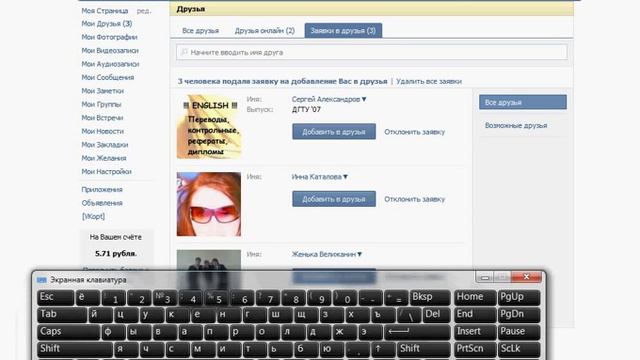Viewport: 640px width, 360px height.
Task: Click the search magnifier icon
Action: pos(184,52)
